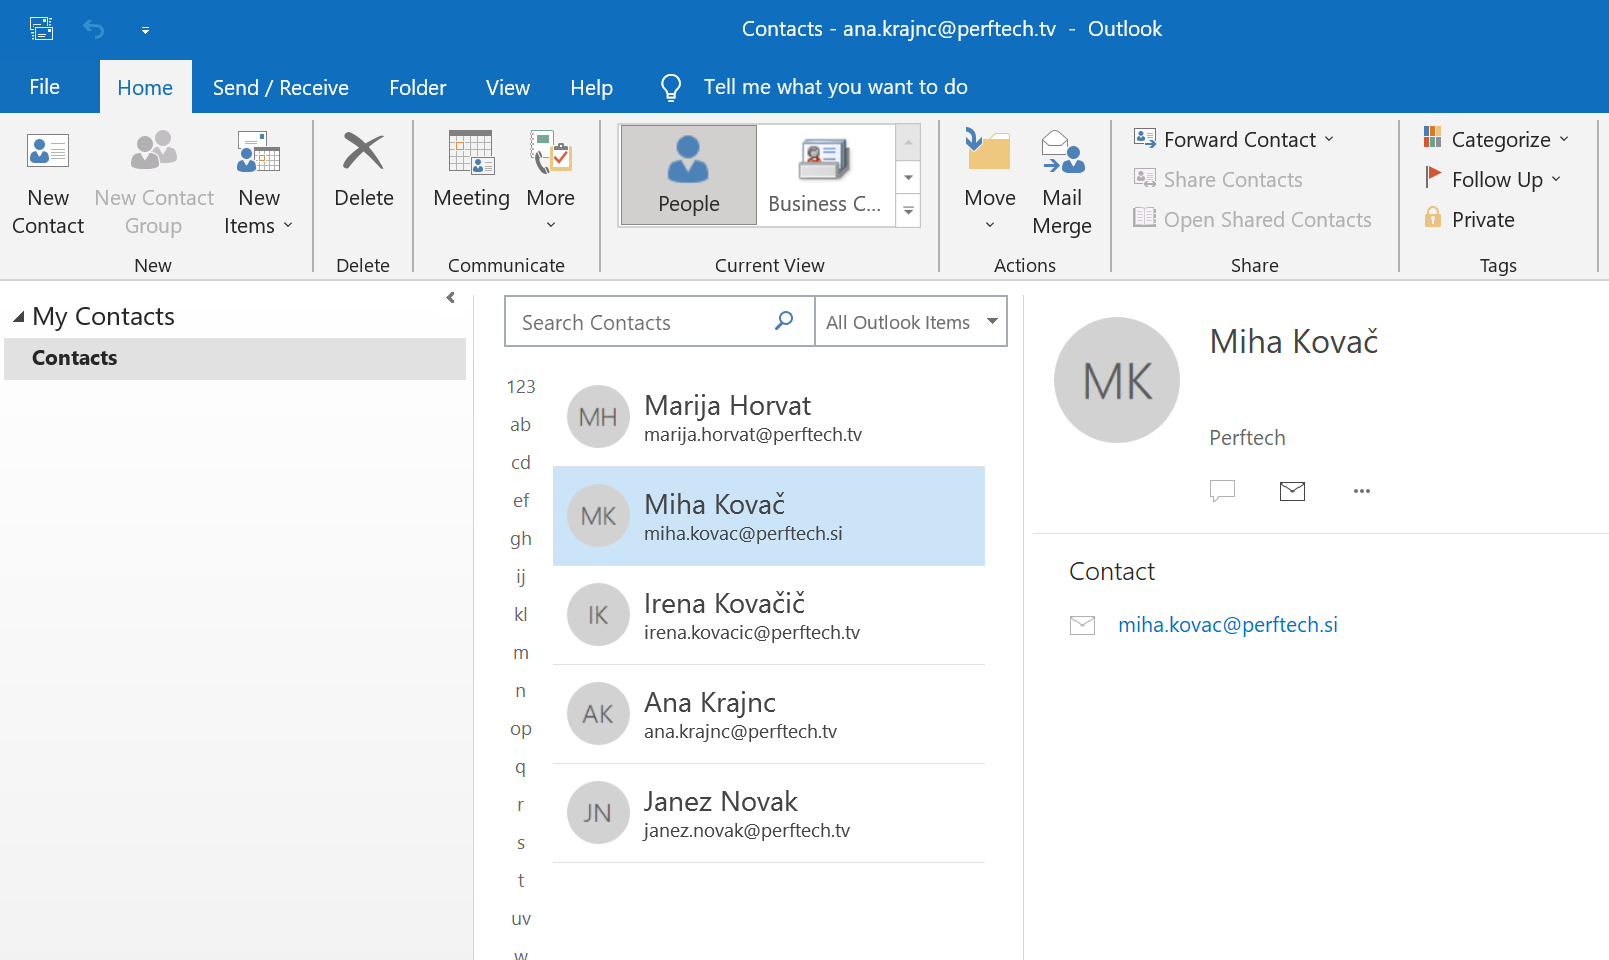Jump to contacts under 'uv'

(521, 919)
